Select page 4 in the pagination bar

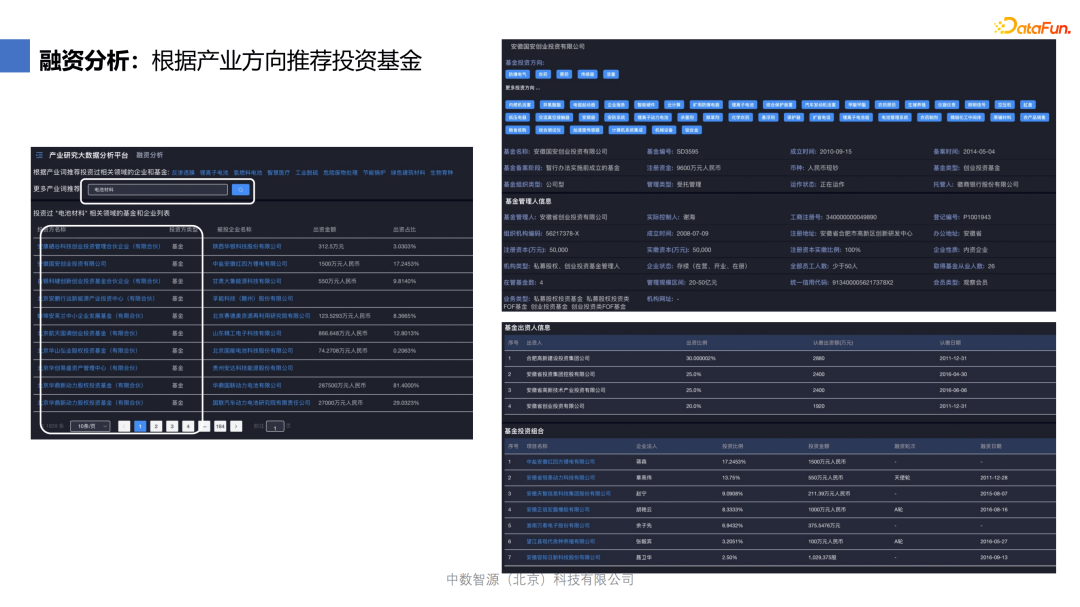tap(186, 426)
